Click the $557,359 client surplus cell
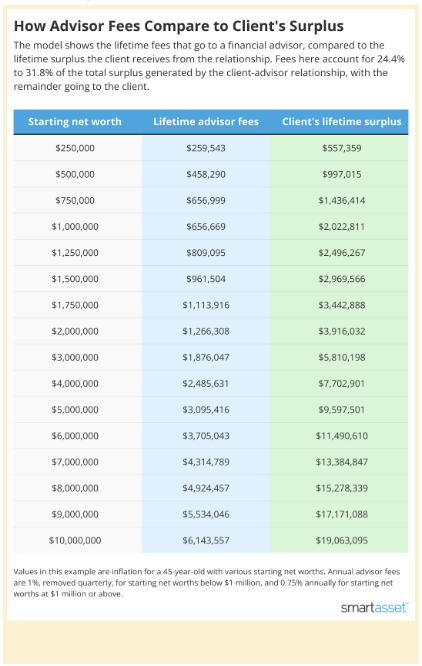Screen dimensions: 422x666 (x=341, y=148)
